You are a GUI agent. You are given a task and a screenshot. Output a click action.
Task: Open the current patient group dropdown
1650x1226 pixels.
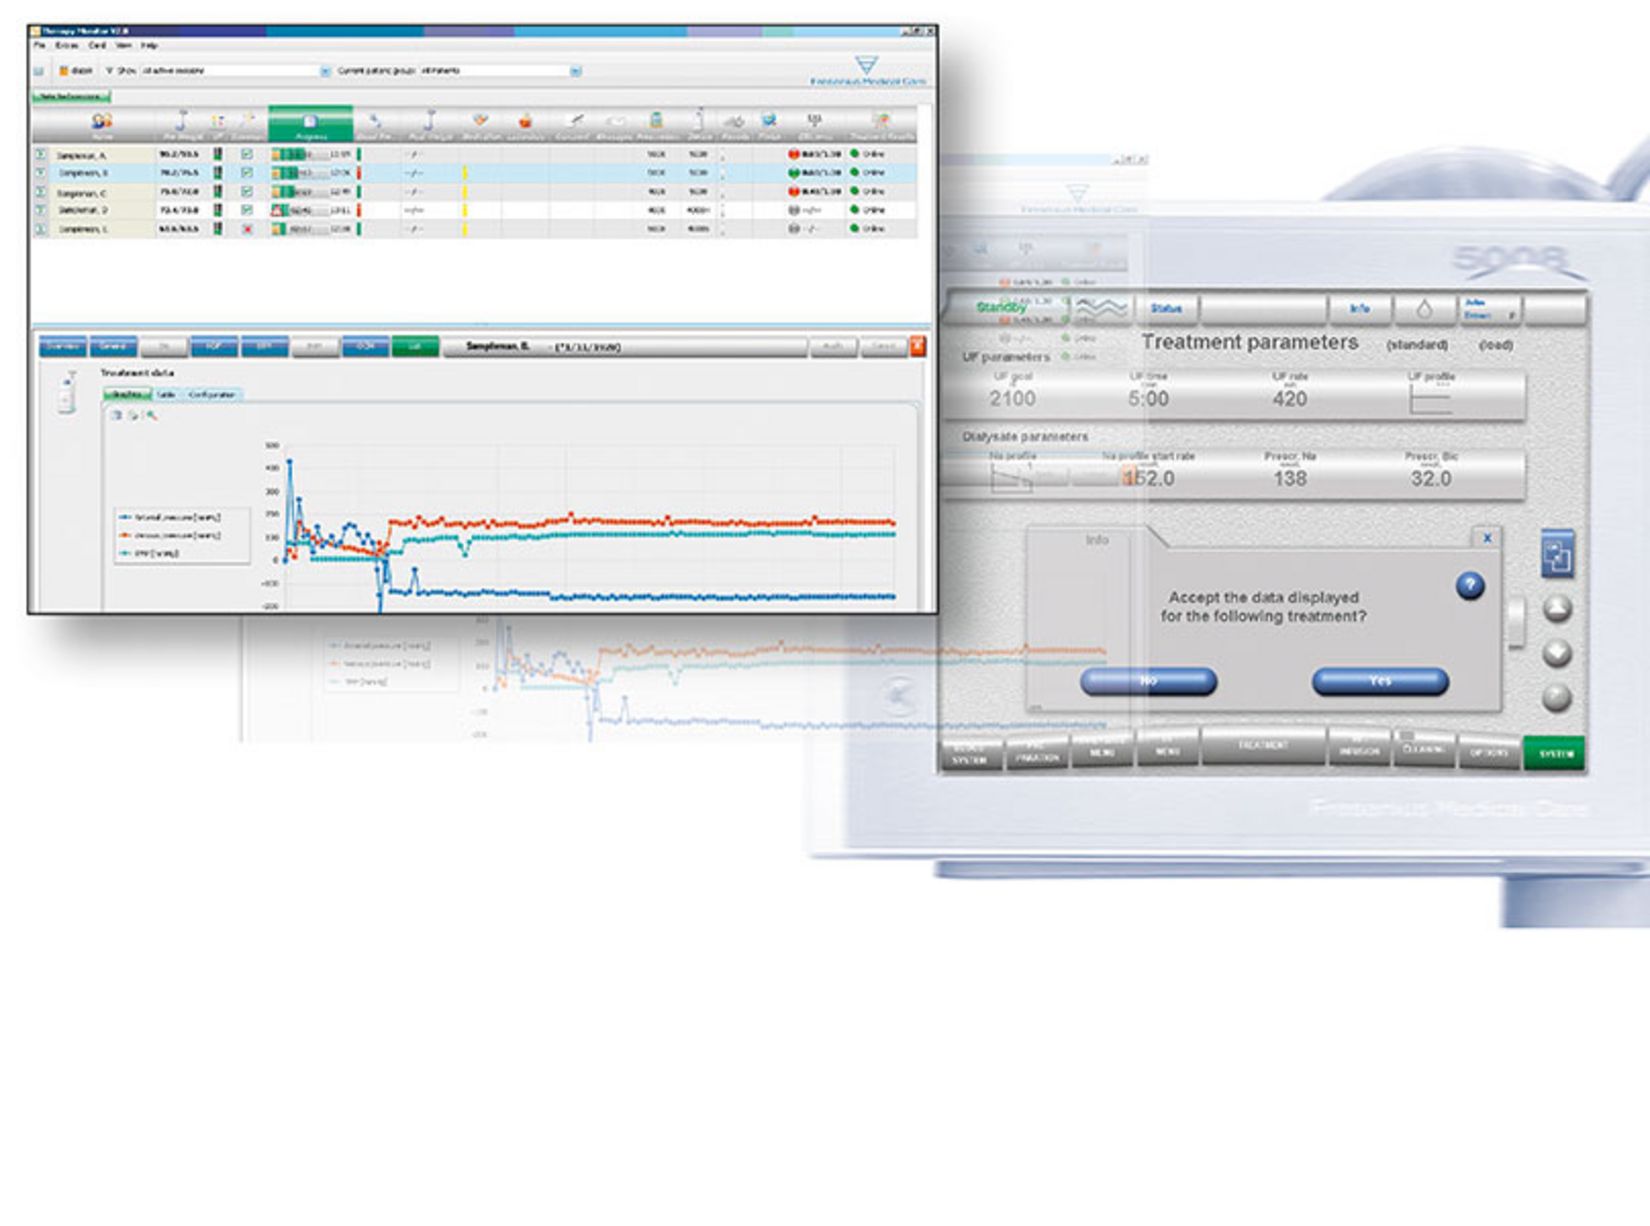click(576, 70)
